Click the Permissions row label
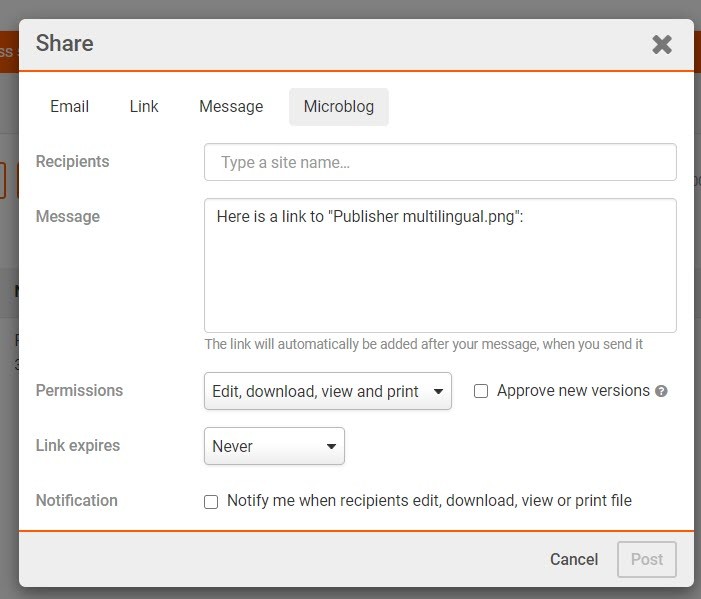This screenshot has height=599, width=701. 79,391
